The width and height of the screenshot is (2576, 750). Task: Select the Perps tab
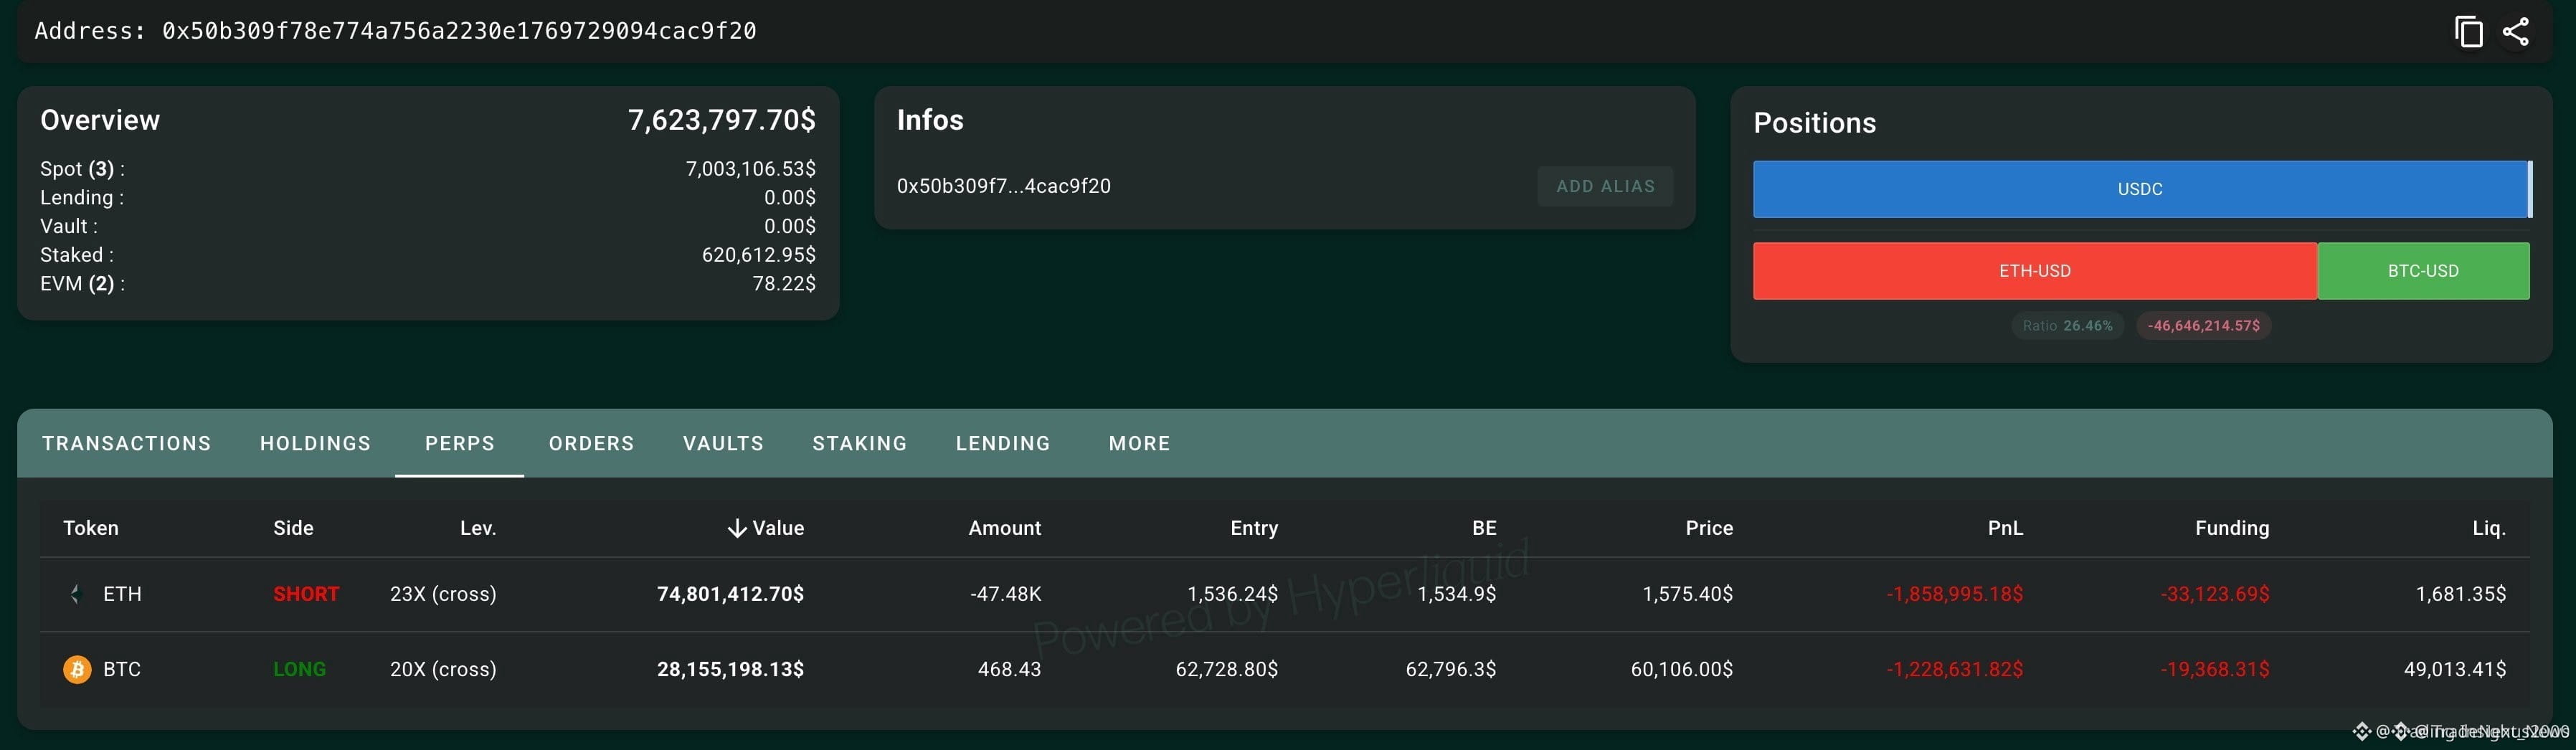tap(460, 443)
